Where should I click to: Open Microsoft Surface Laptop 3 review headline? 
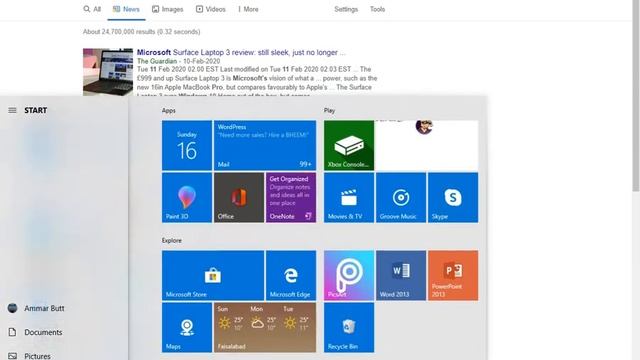tap(241, 52)
